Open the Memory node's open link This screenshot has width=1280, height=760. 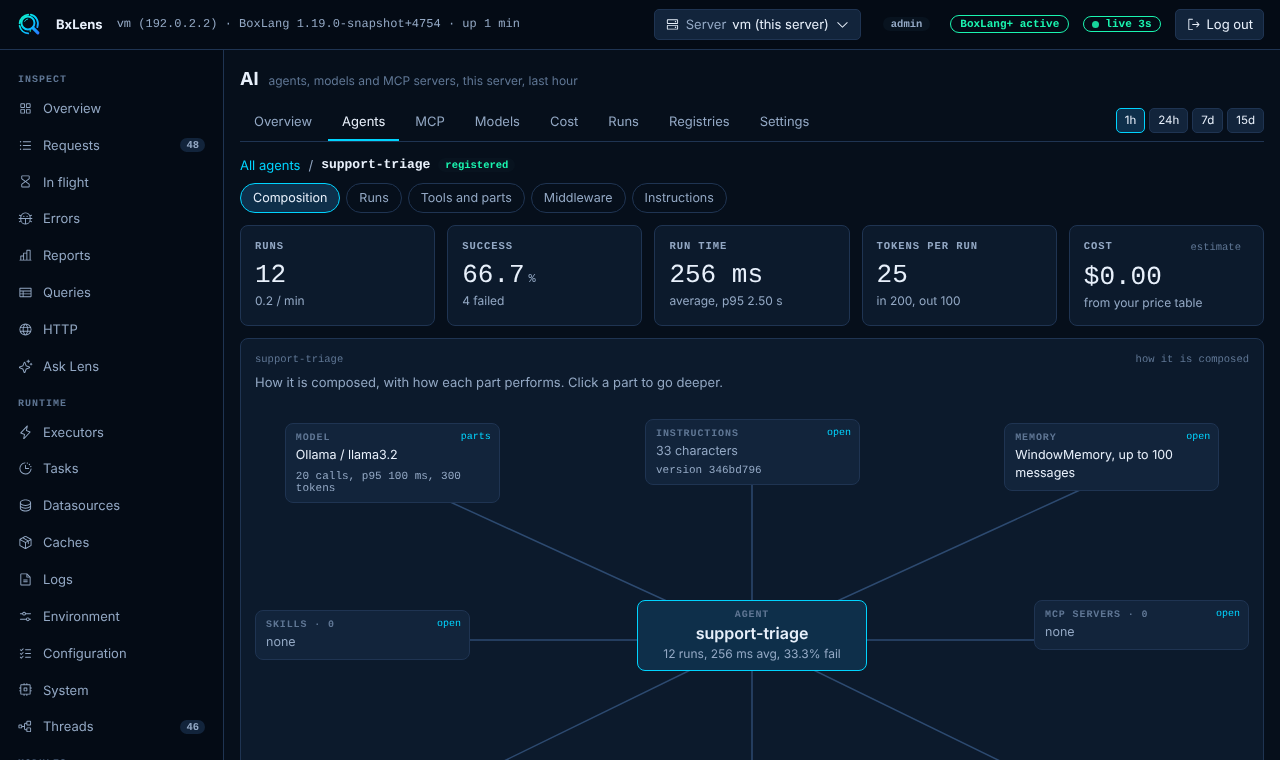pyautogui.click(x=1198, y=436)
